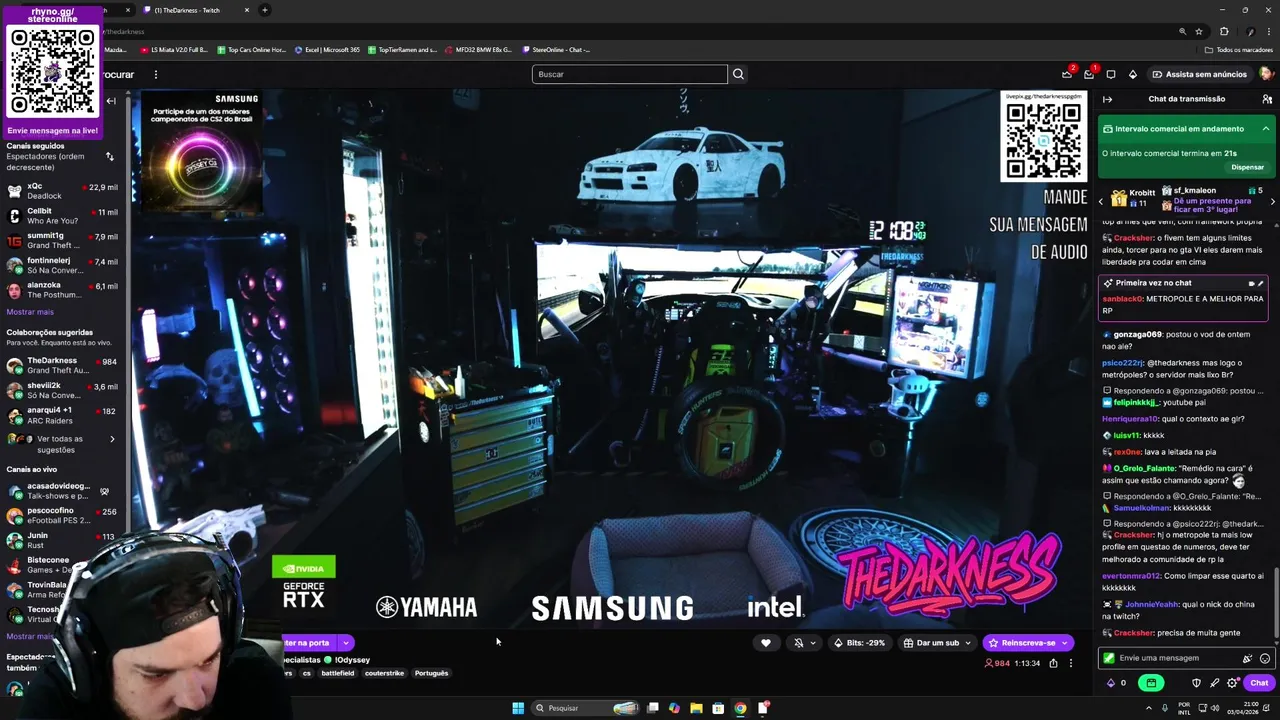Open the user profile avatar menu
Image resolution: width=1280 pixels, height=720 pixels.
[1266, 74]
